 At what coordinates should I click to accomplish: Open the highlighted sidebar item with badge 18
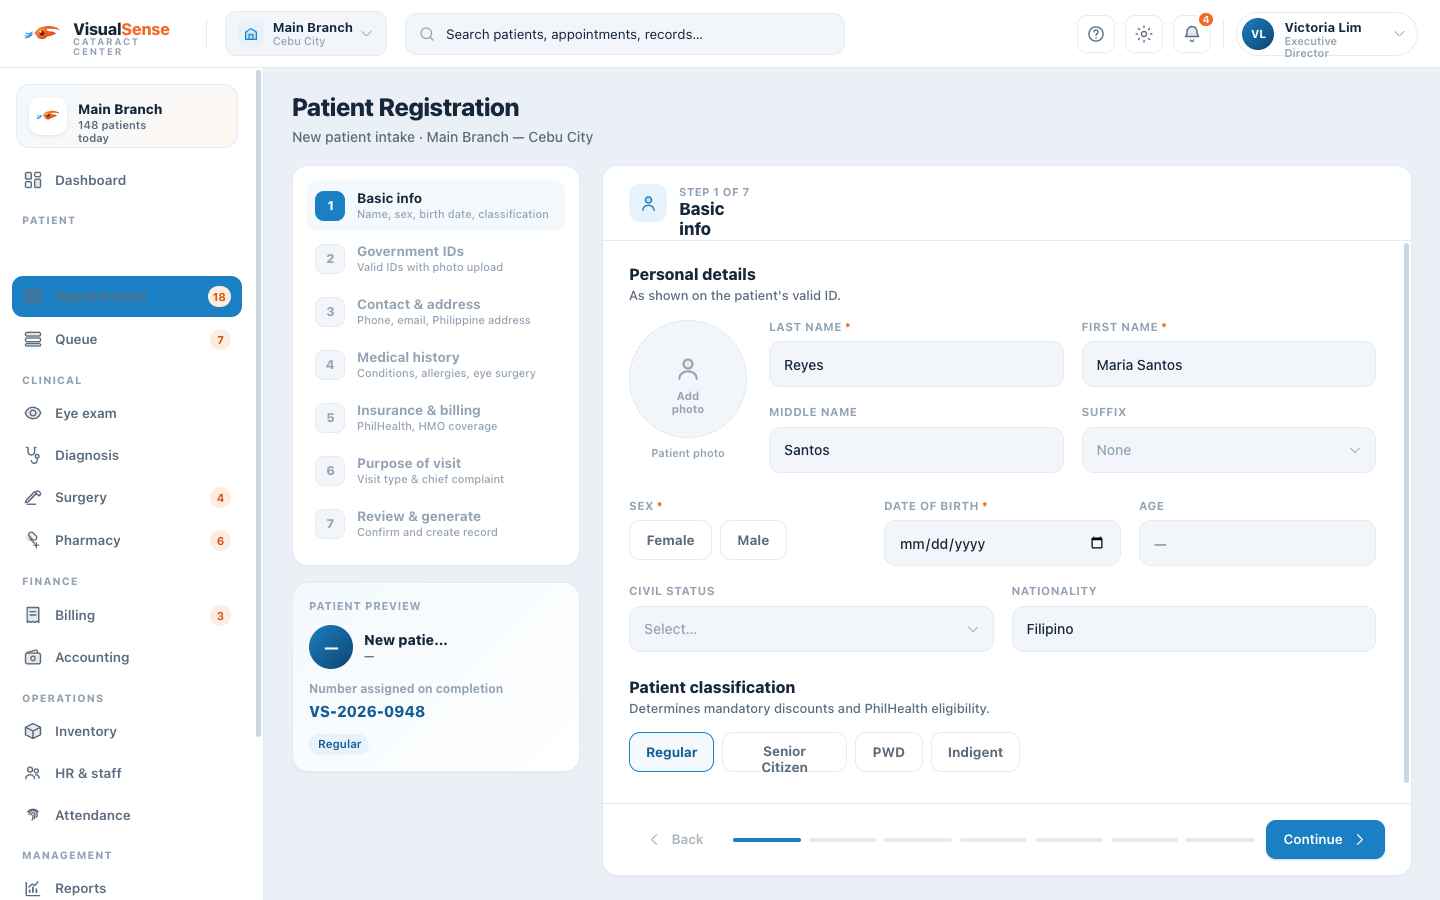(x=127, y=296)
